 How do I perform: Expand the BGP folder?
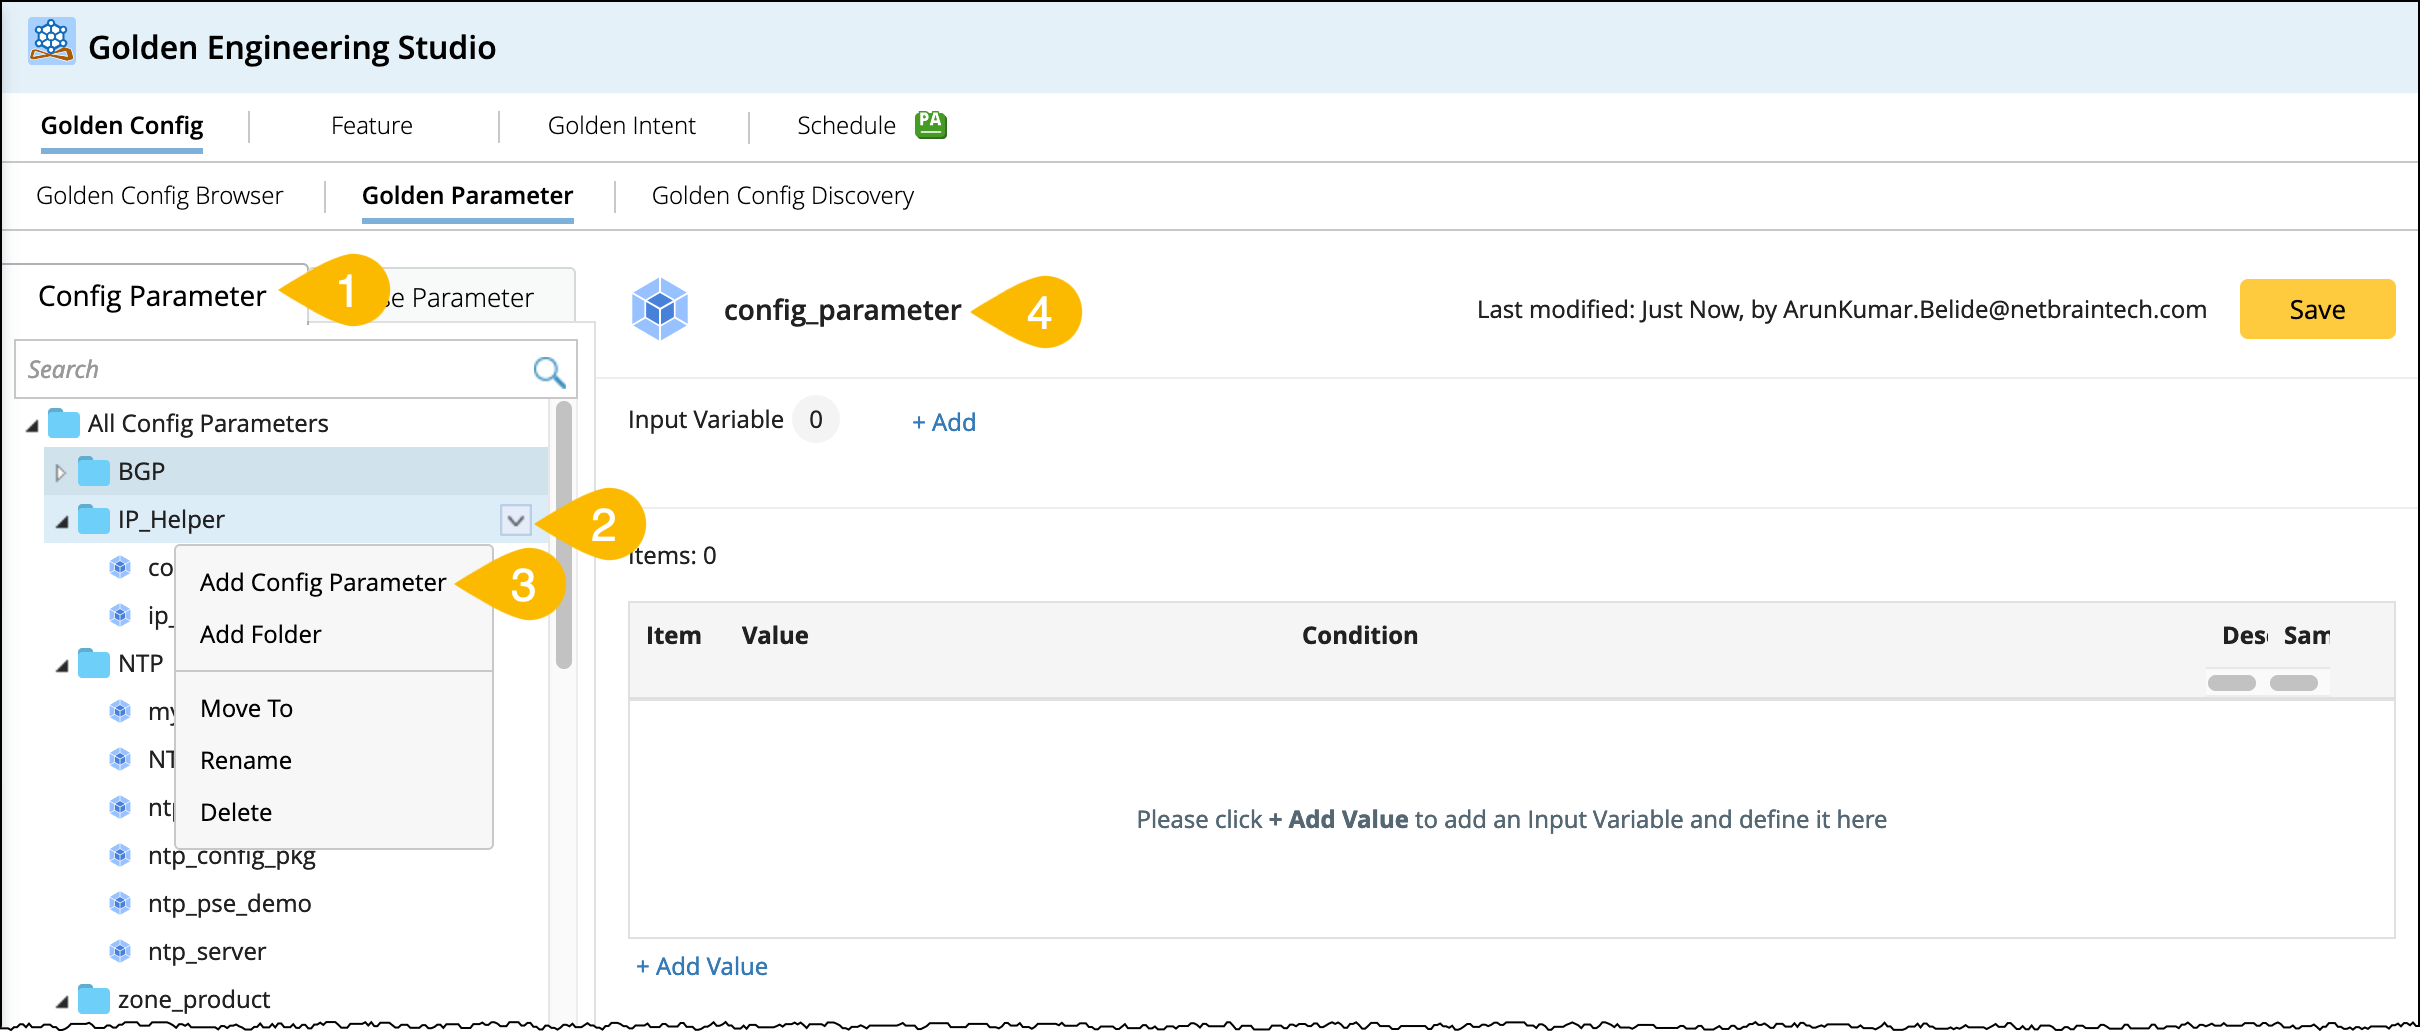(x=60, y=472)
